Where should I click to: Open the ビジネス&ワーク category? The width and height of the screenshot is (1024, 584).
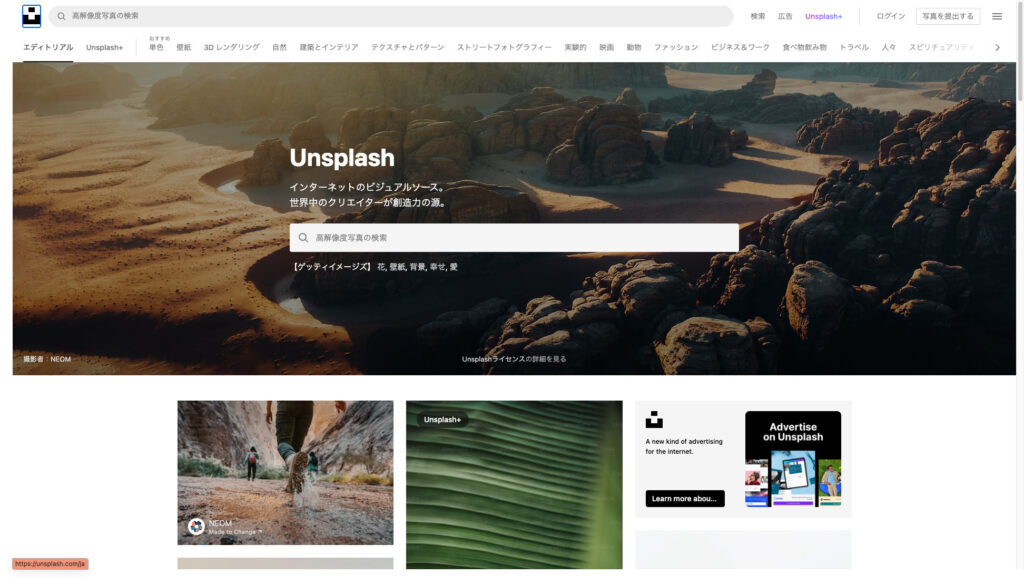pyautogui.click(x=740, y=47)
